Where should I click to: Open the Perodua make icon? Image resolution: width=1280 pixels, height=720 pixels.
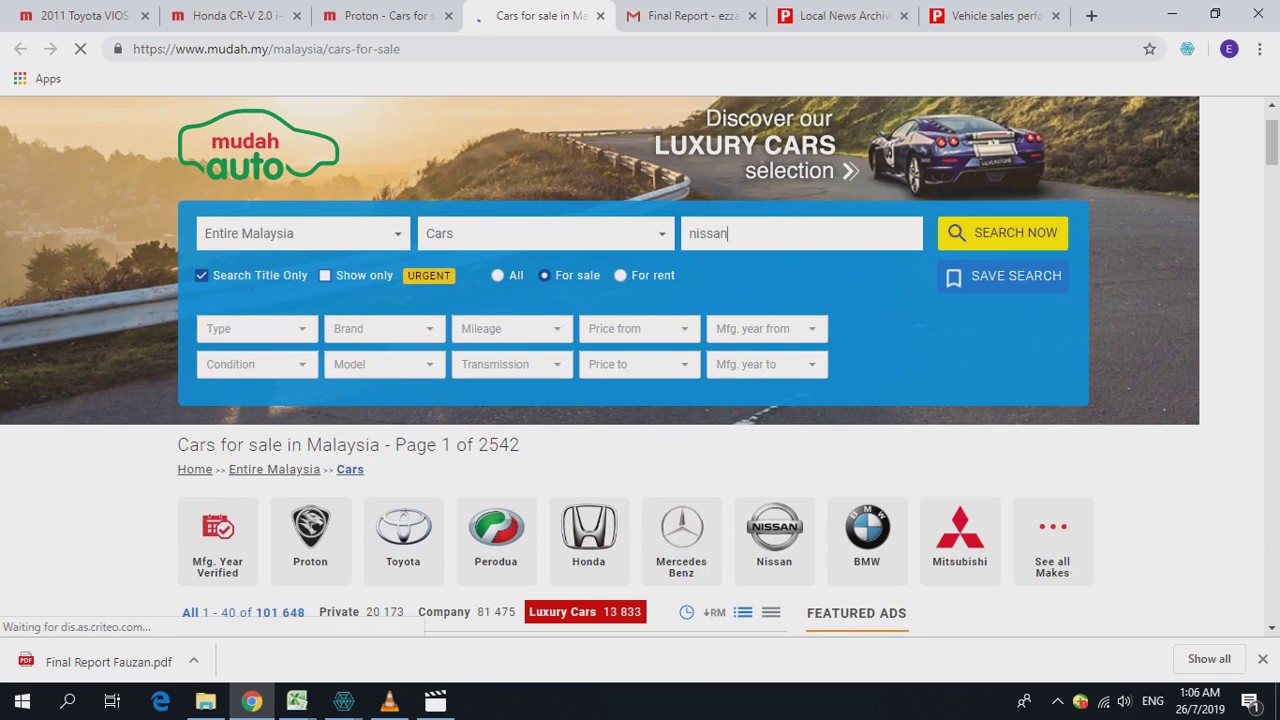click(x=496, y=540)
